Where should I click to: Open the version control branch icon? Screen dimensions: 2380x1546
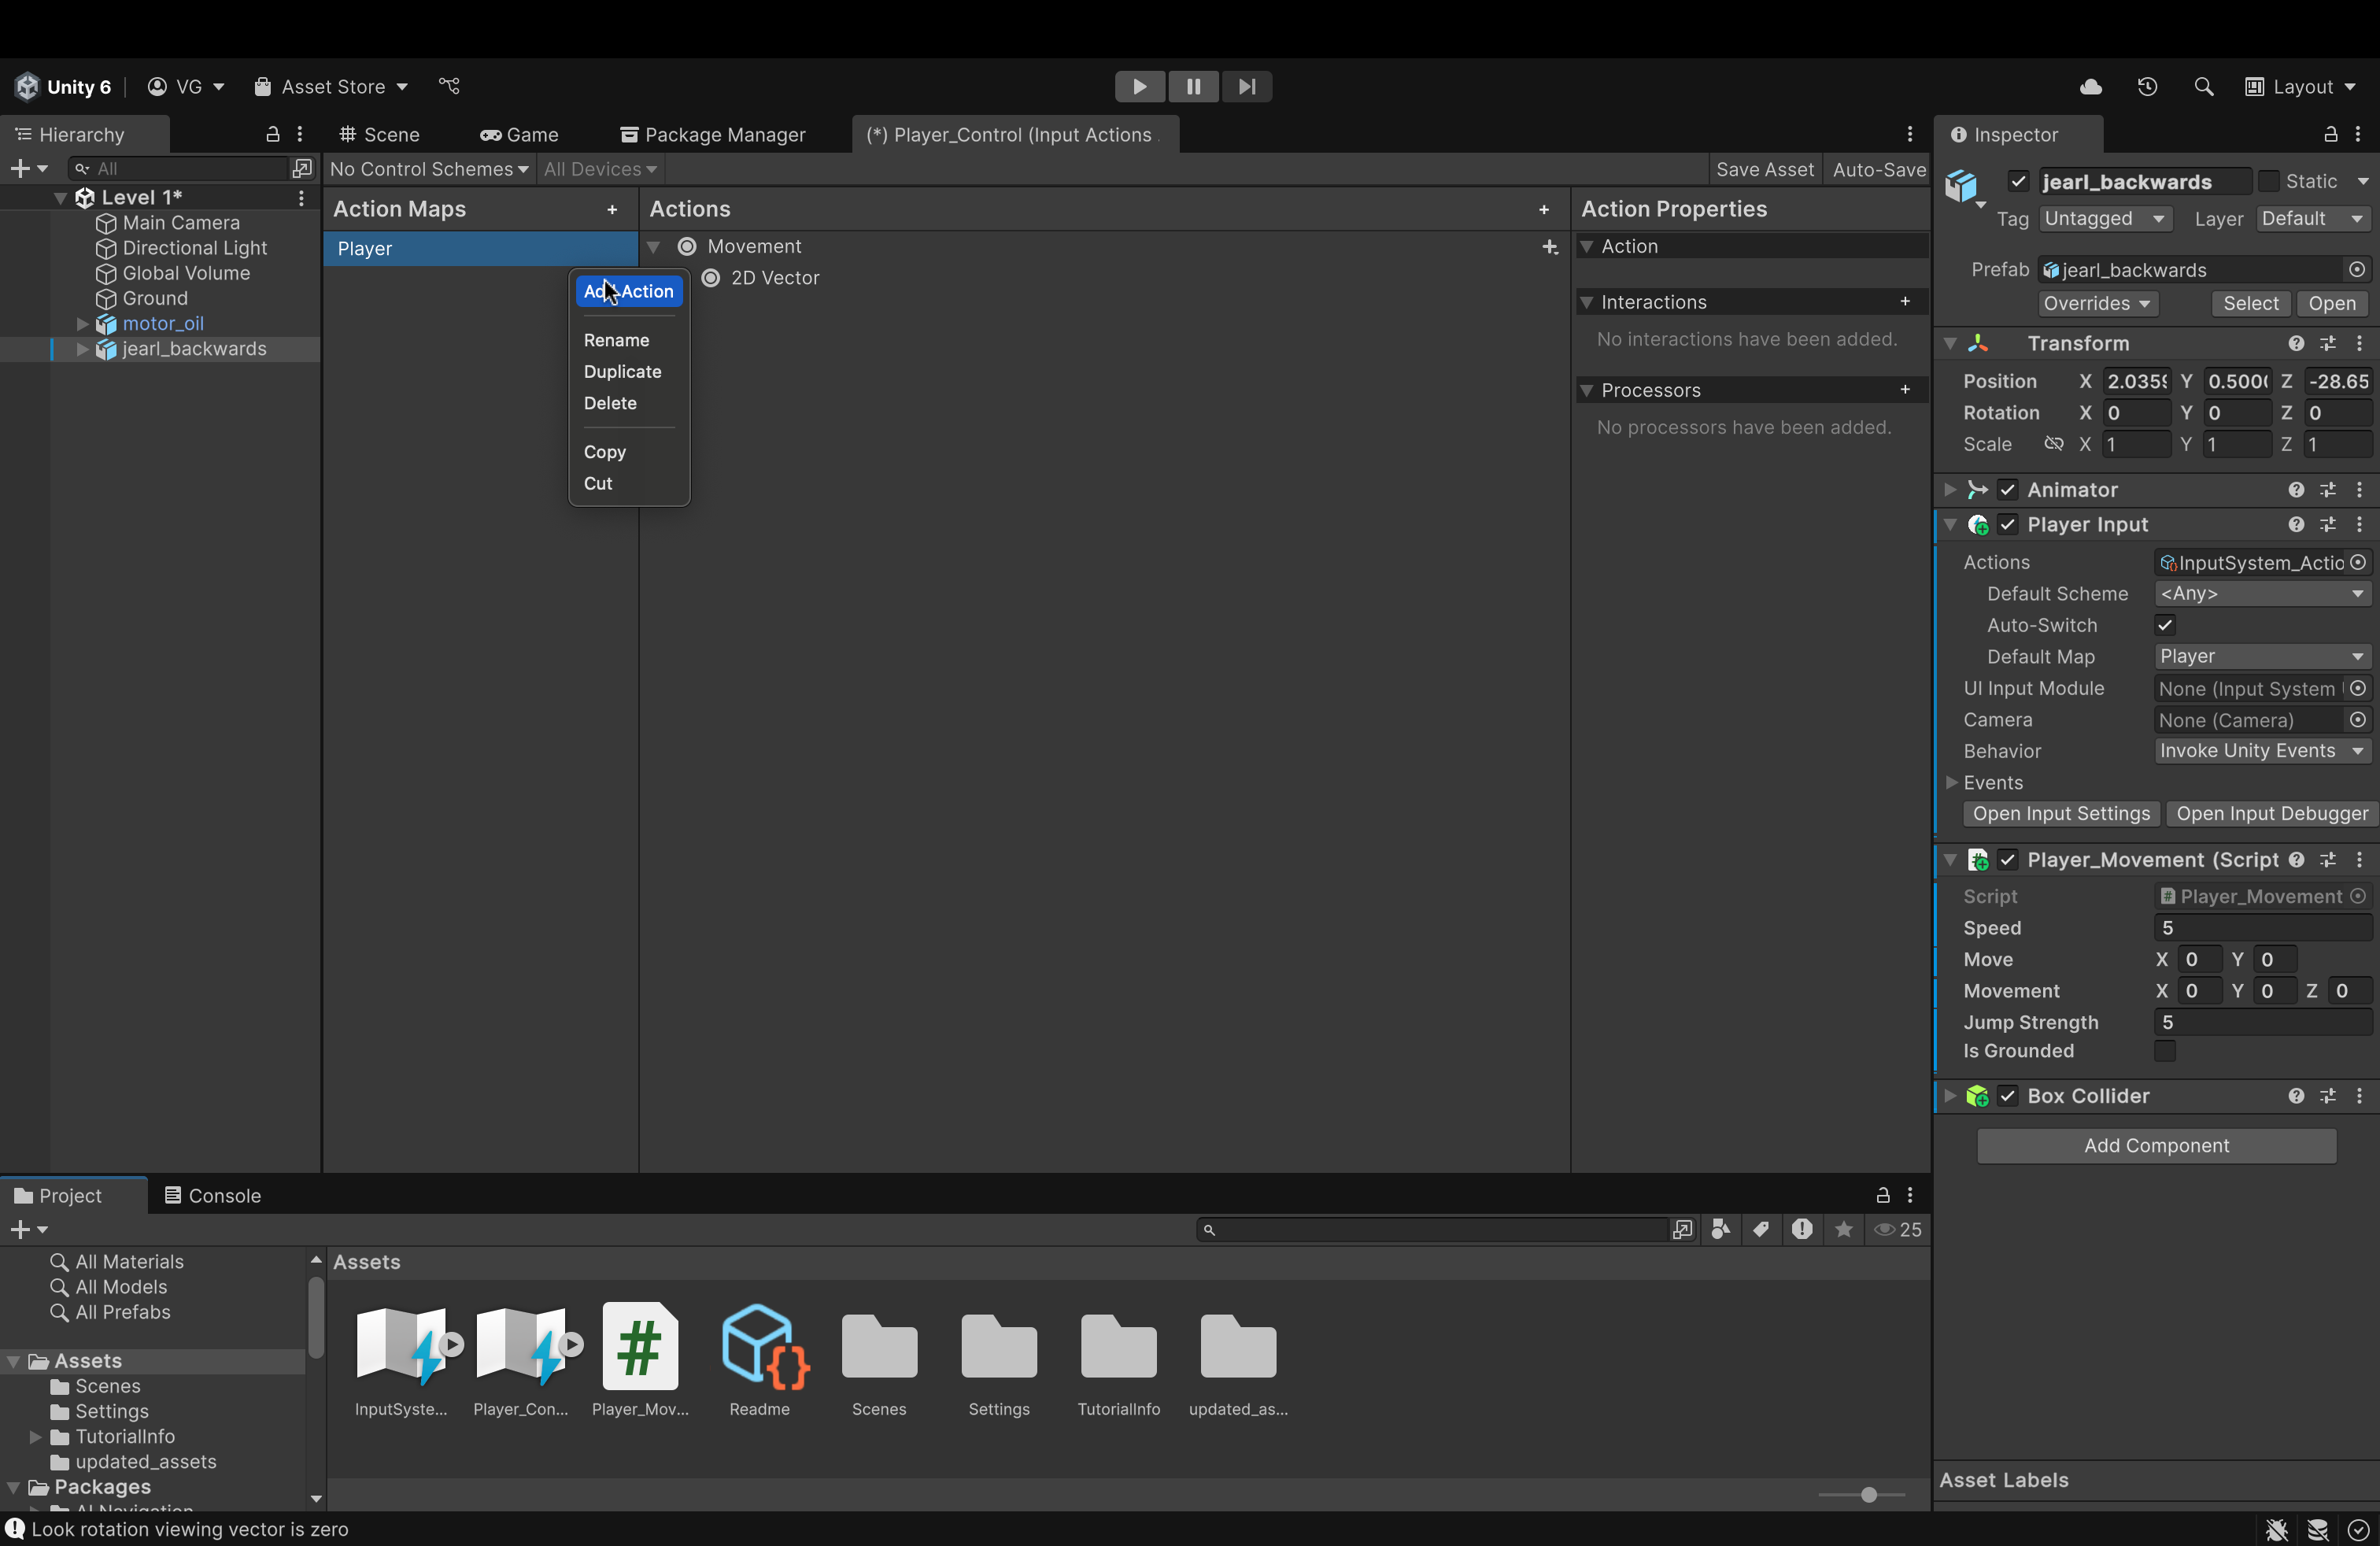pyautogui.click(x=449, y=86)
